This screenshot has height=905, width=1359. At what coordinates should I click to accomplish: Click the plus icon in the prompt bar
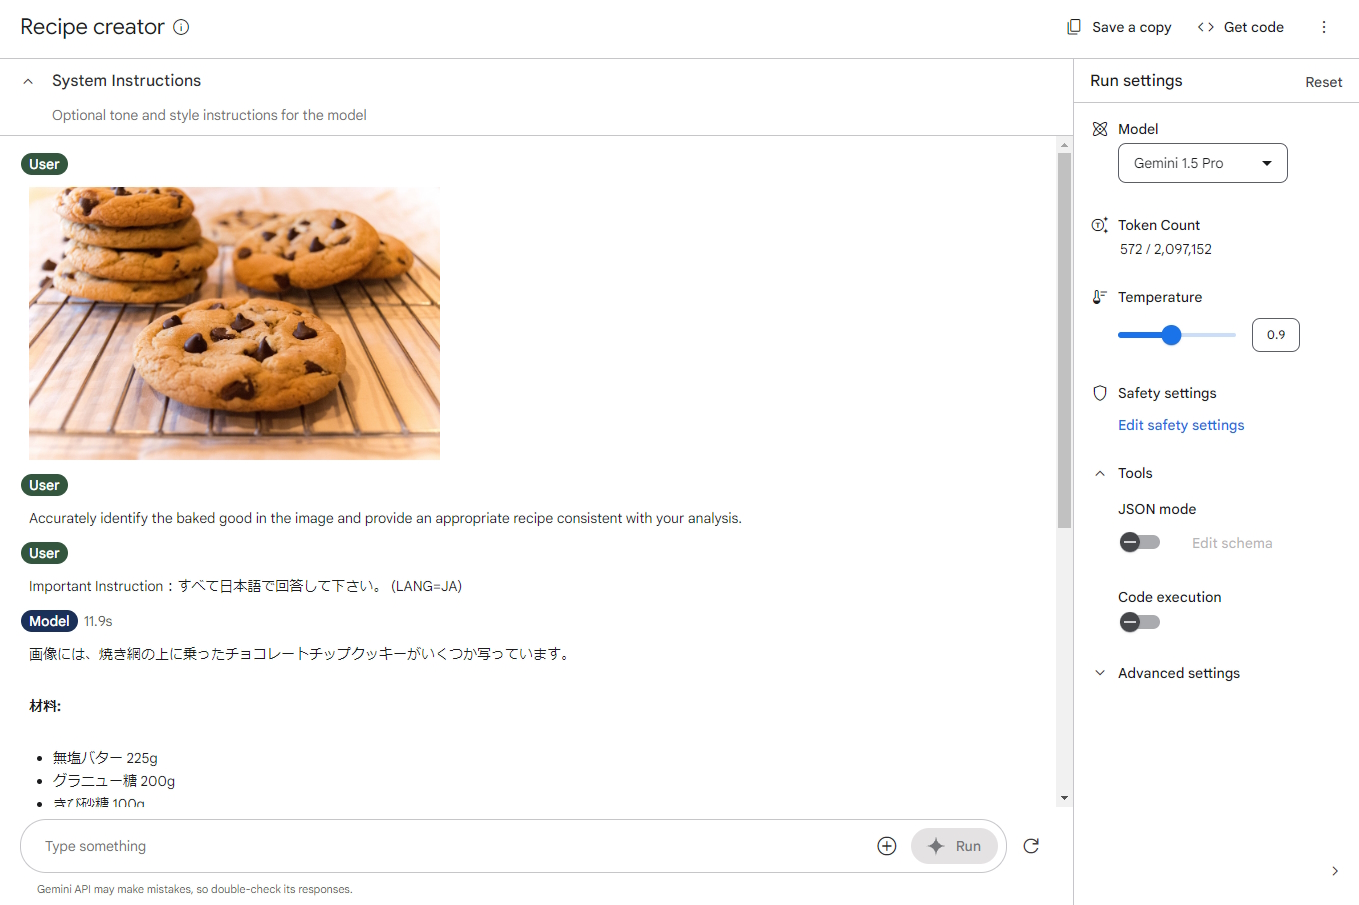[x=886, y=845]
